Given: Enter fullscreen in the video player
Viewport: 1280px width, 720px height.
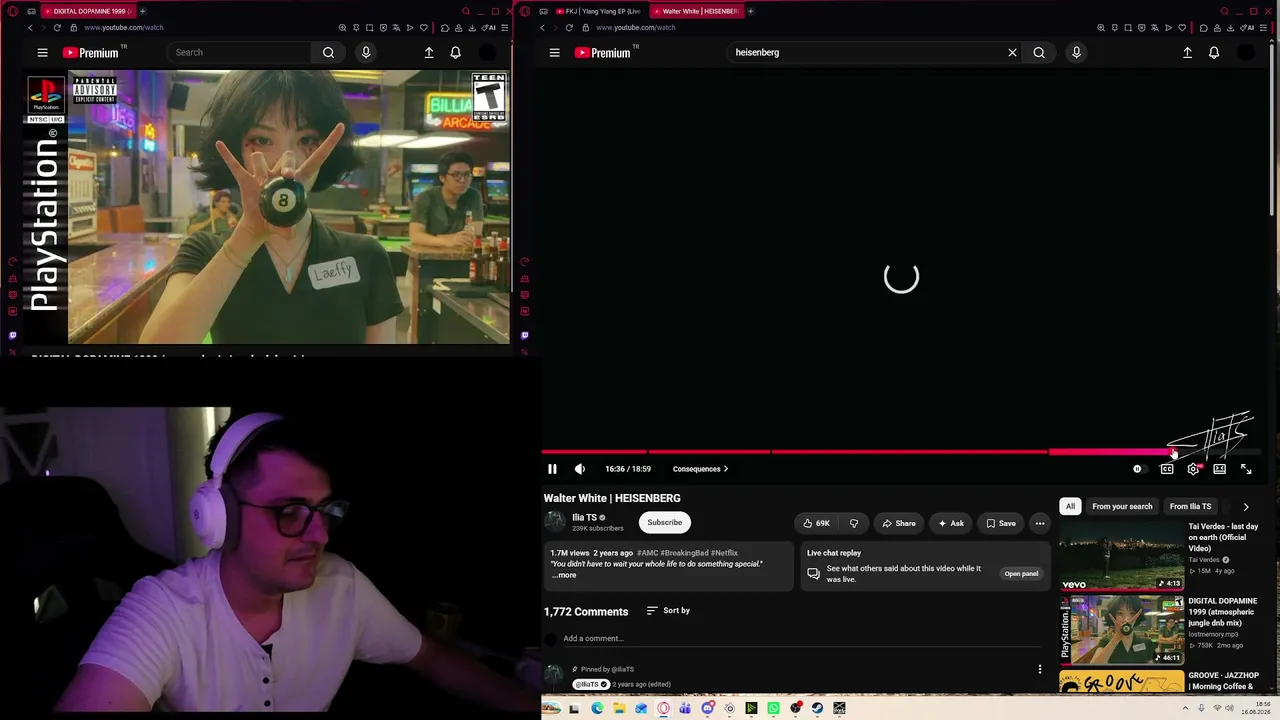Looking at the screenshot, I should pyautogui.click(x=1246, y=469).
